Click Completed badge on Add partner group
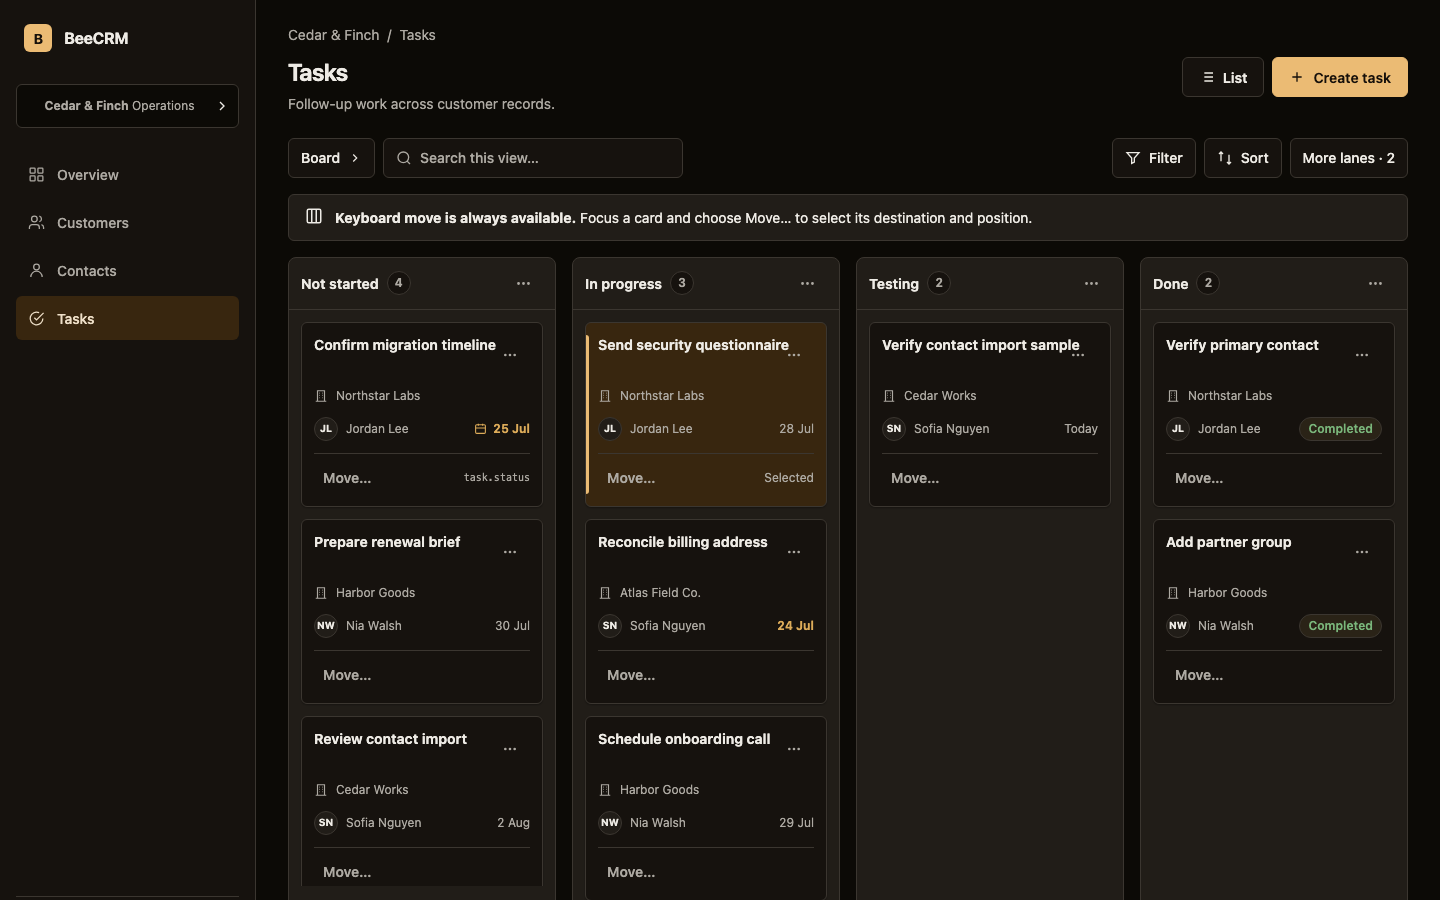This screenshot has width=1440, height=900. (1340, 626)
